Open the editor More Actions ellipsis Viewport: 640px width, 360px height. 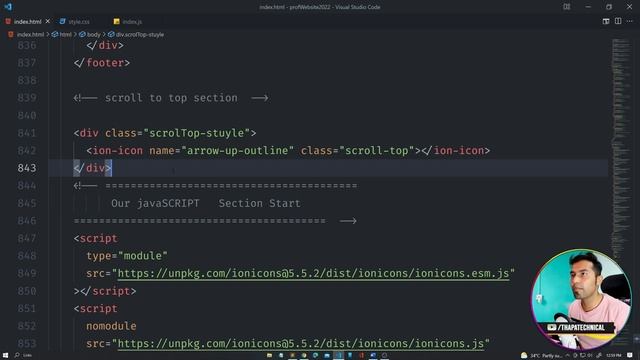630,21
